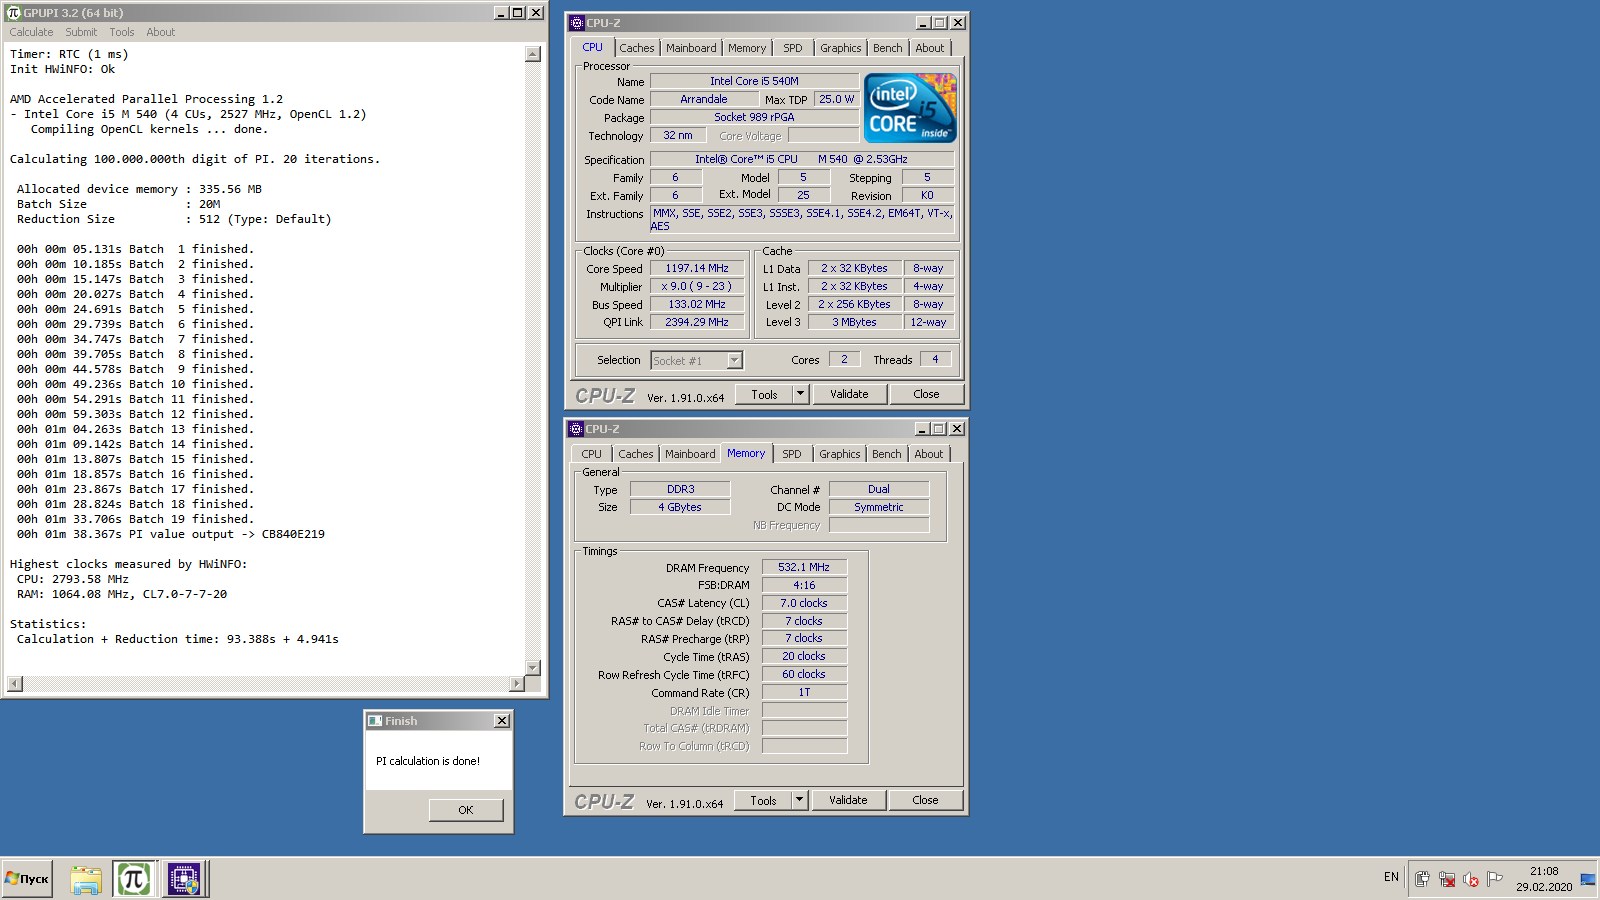Click the Action Center flag tray icon
The image size is (1600, 900).
1495,879
